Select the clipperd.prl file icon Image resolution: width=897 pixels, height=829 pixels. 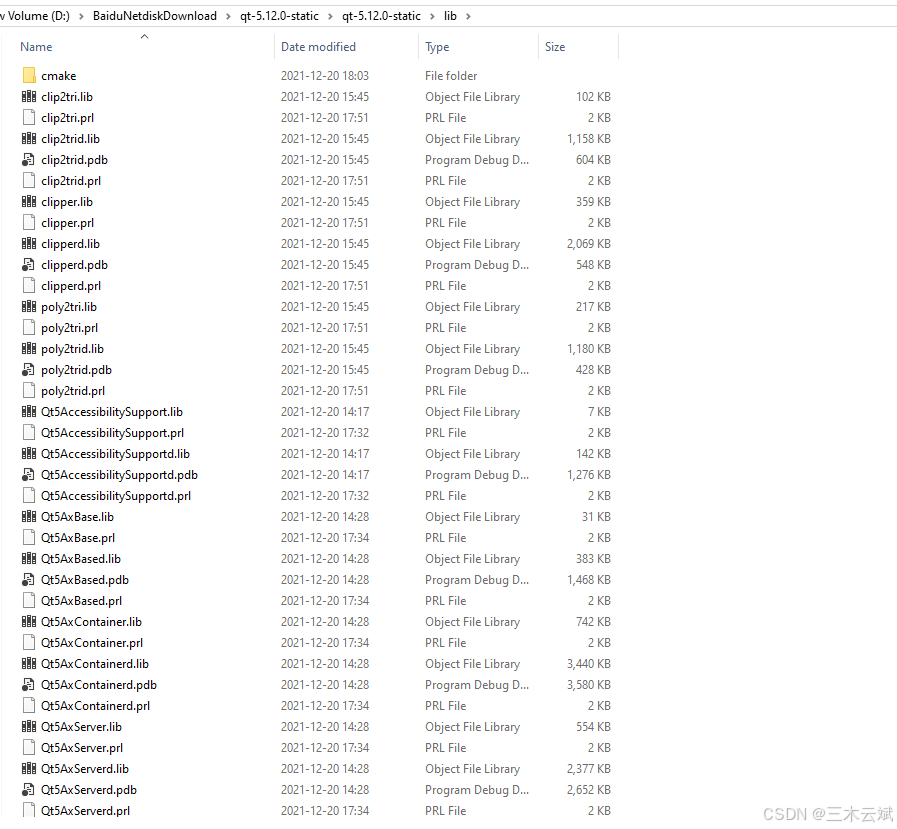[29, 285]
